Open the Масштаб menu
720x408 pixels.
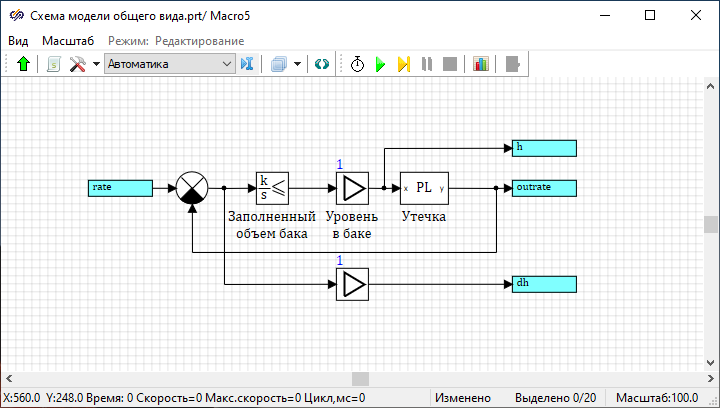(x=68, y=40)
